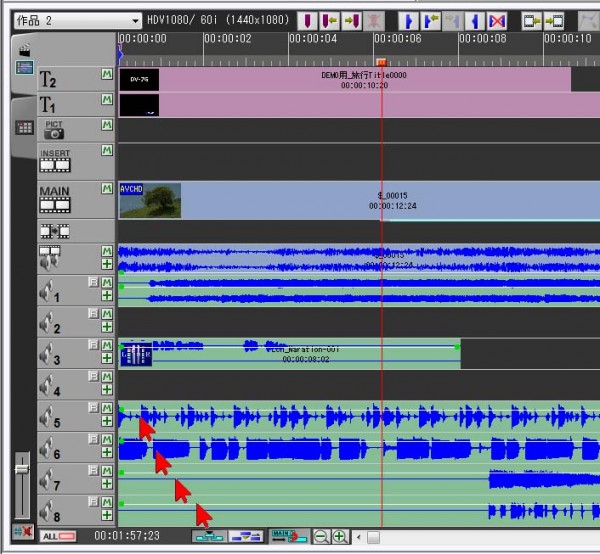600x554 pixels.
Task: Click the ALL button at bottom
Action: 58,536
